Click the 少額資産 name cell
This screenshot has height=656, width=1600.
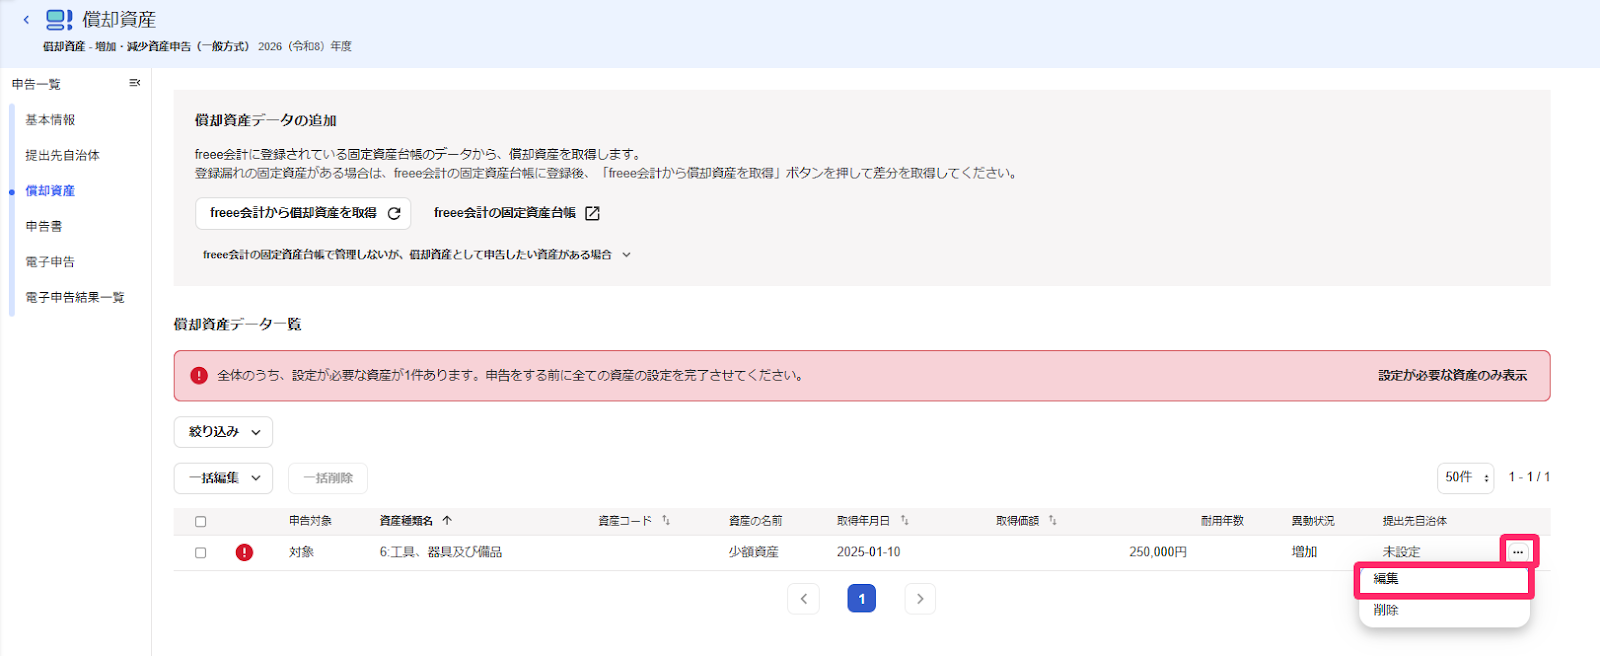754,552
